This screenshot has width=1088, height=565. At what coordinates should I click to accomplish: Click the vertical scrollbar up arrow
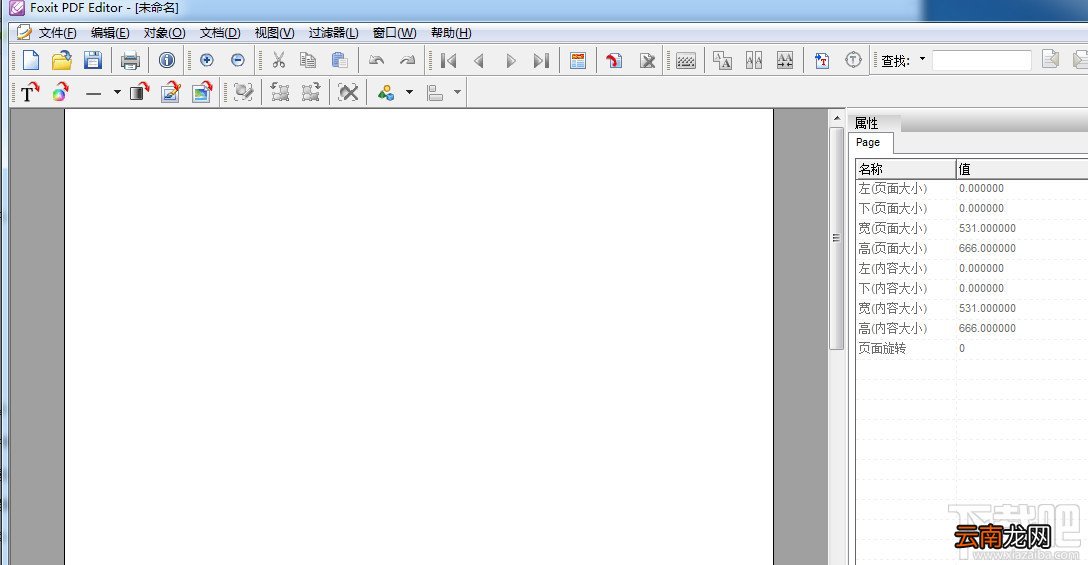836,118
